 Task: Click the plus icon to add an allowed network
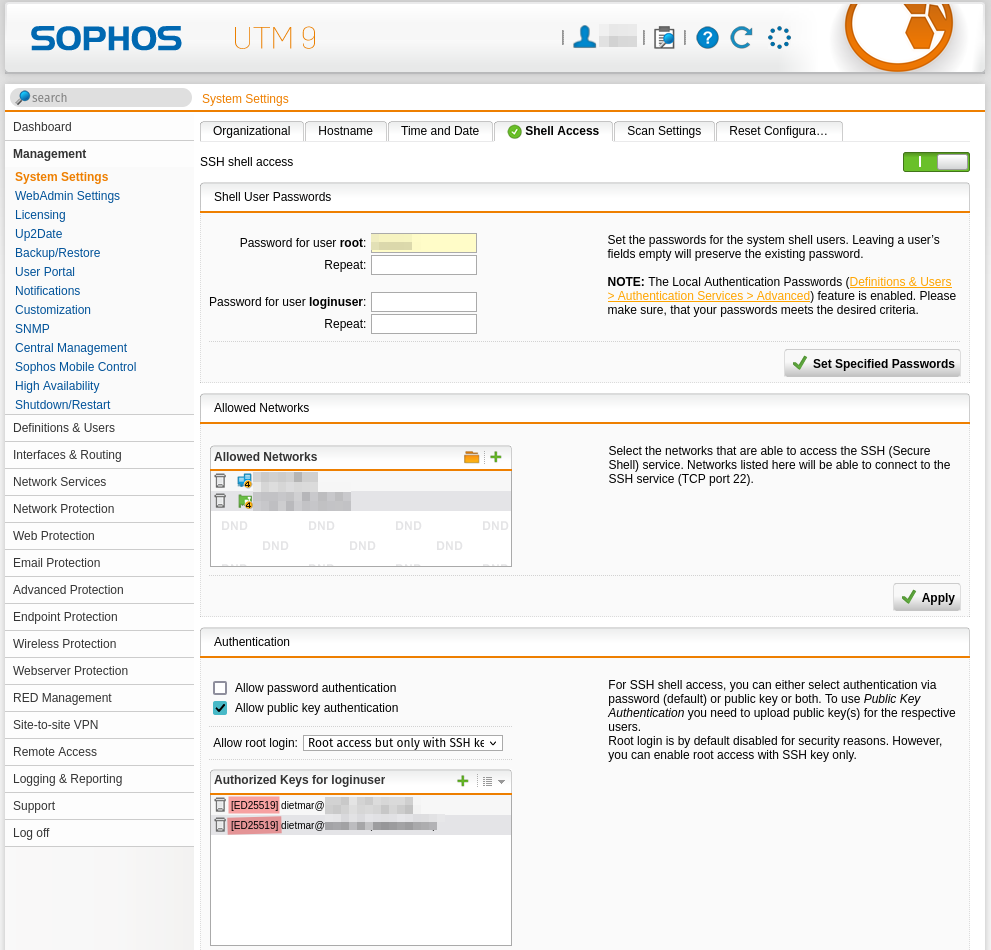pyautogui.click(x=495, y=457)
